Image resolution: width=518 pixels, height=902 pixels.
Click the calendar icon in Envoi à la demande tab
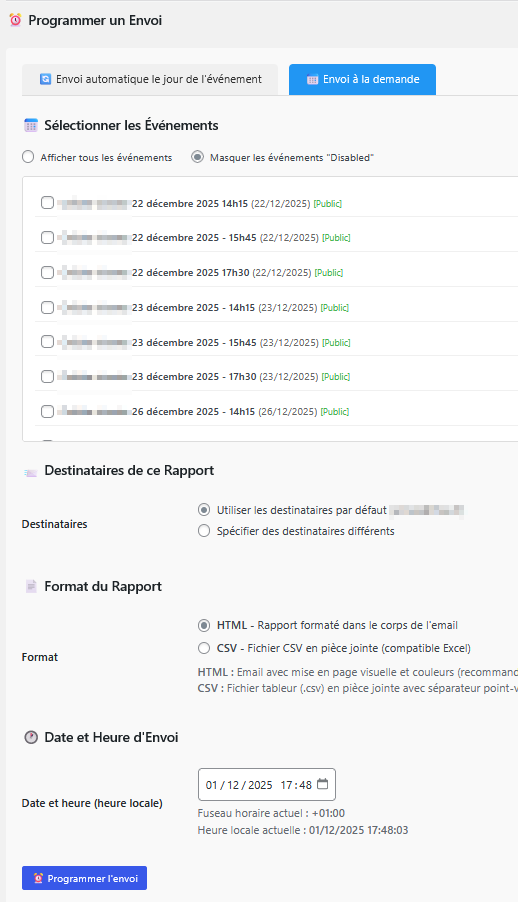[312, 79]
